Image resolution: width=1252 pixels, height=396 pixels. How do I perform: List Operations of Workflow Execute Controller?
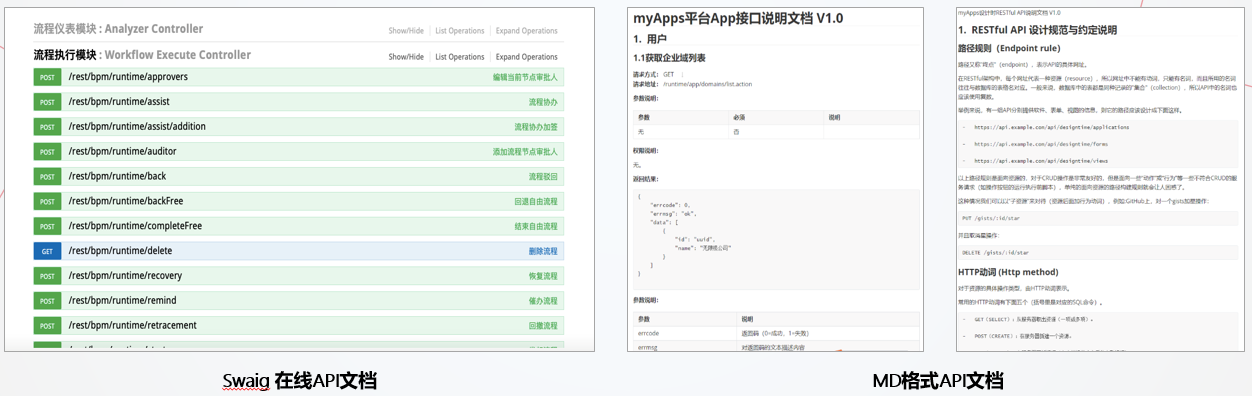(x=460, y=57)
